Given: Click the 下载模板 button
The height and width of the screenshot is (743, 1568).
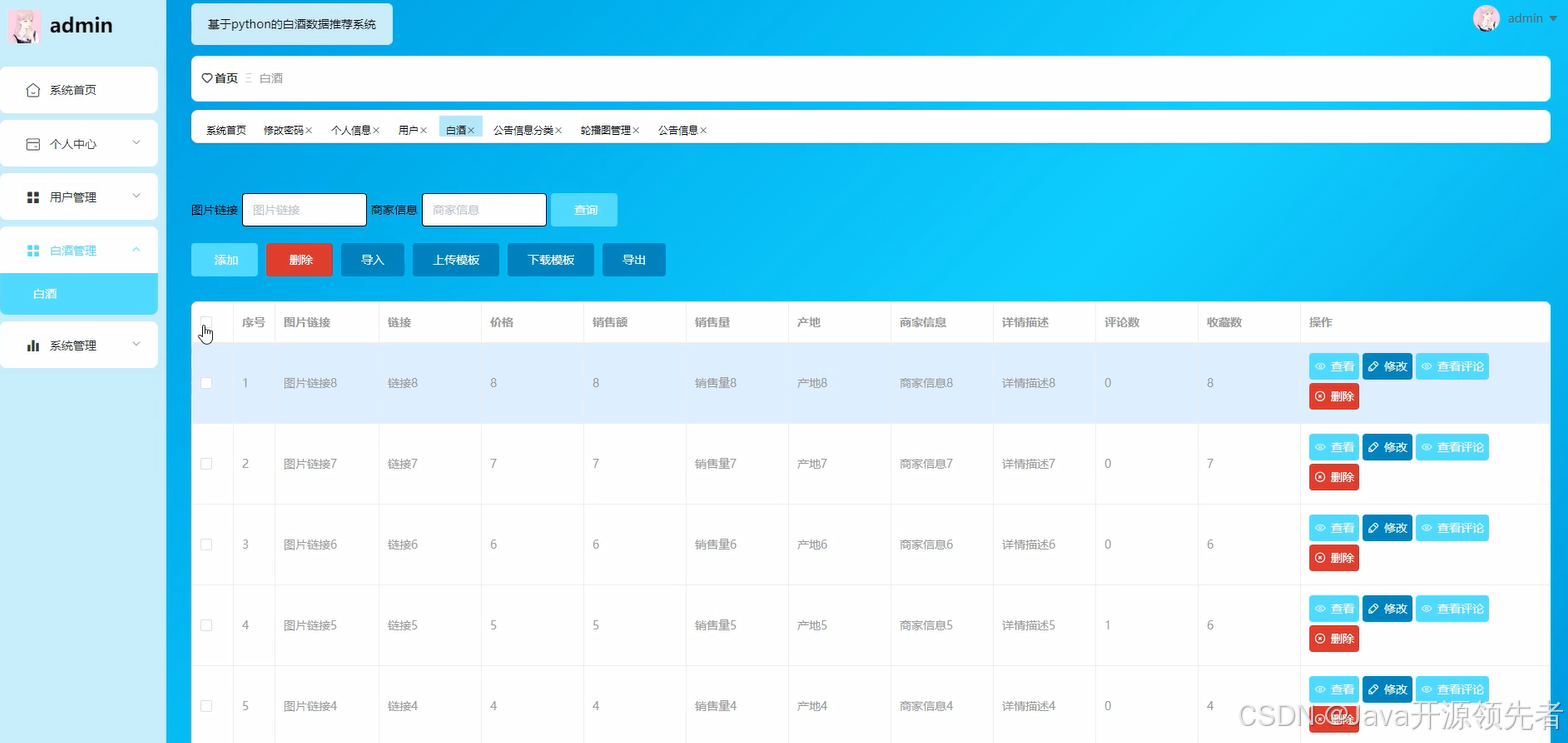Looking at the screenshot, I should click(551, 260).
